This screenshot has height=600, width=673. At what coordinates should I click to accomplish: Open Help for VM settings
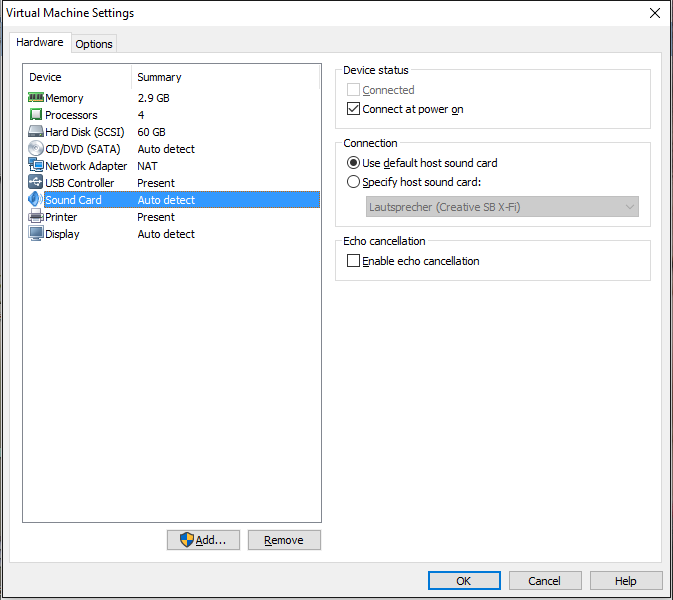point(626,581)
